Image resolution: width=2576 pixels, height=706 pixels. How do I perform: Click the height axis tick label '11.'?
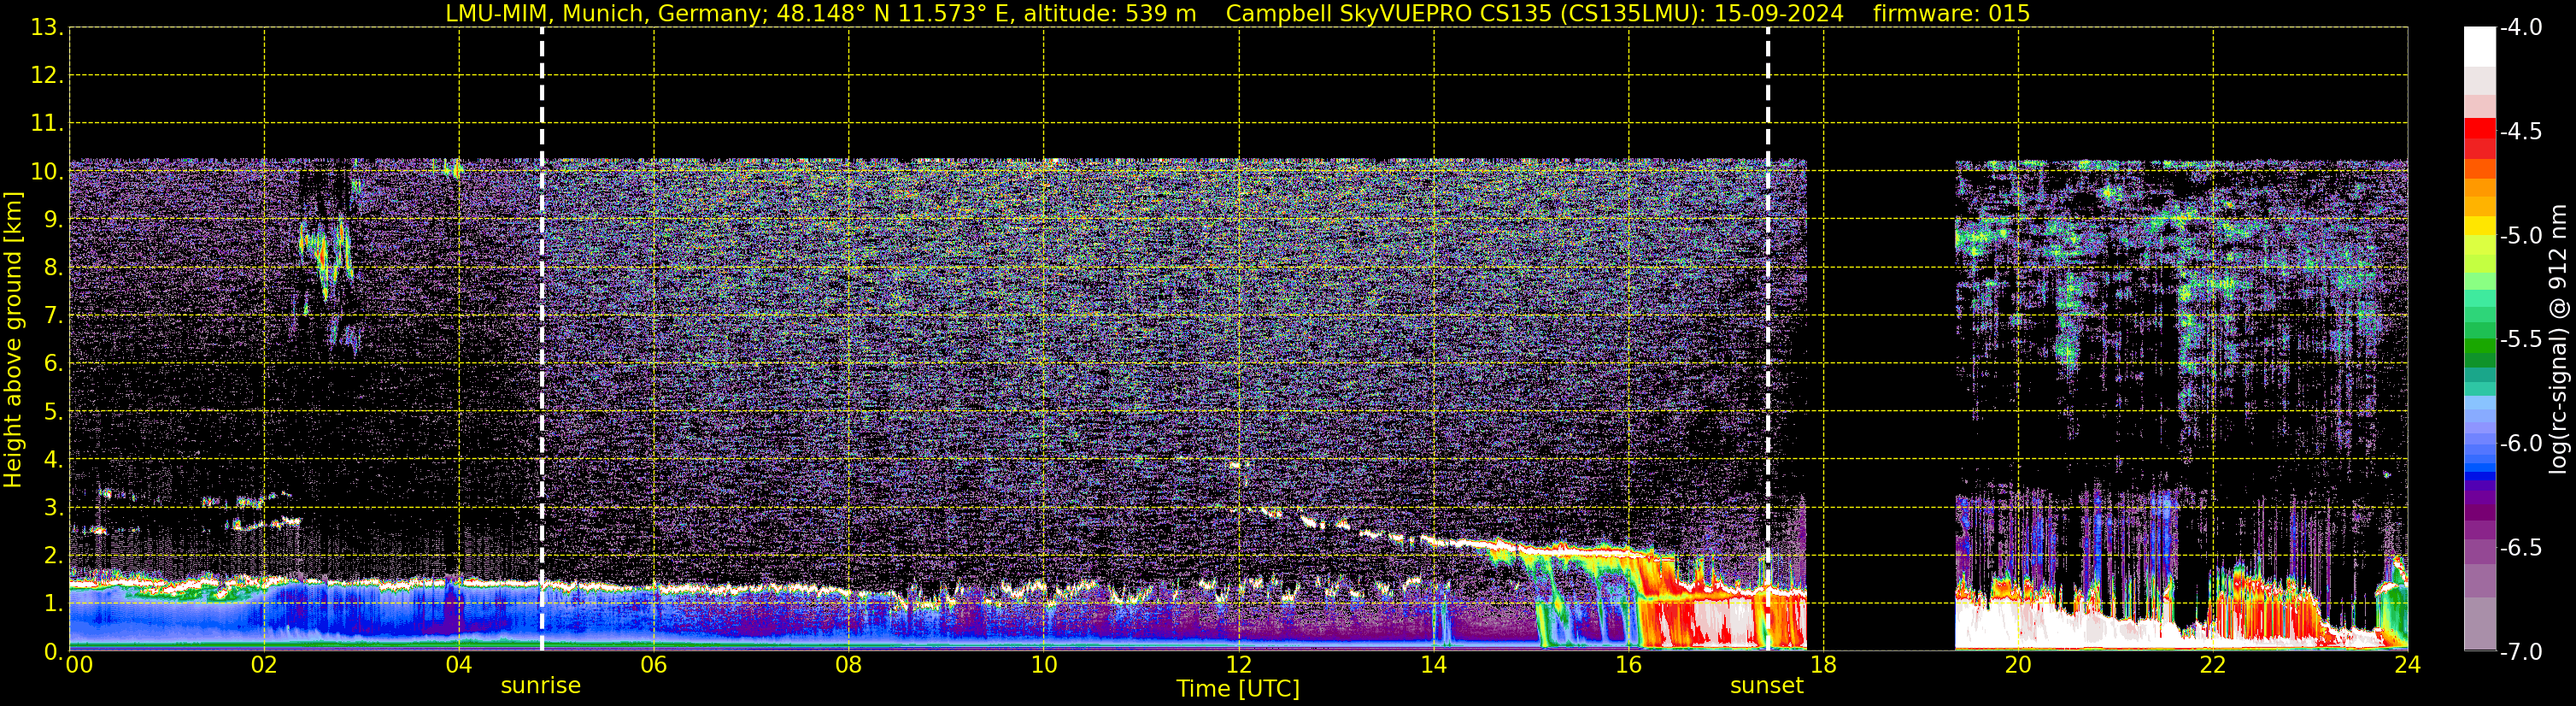point(47,124)
